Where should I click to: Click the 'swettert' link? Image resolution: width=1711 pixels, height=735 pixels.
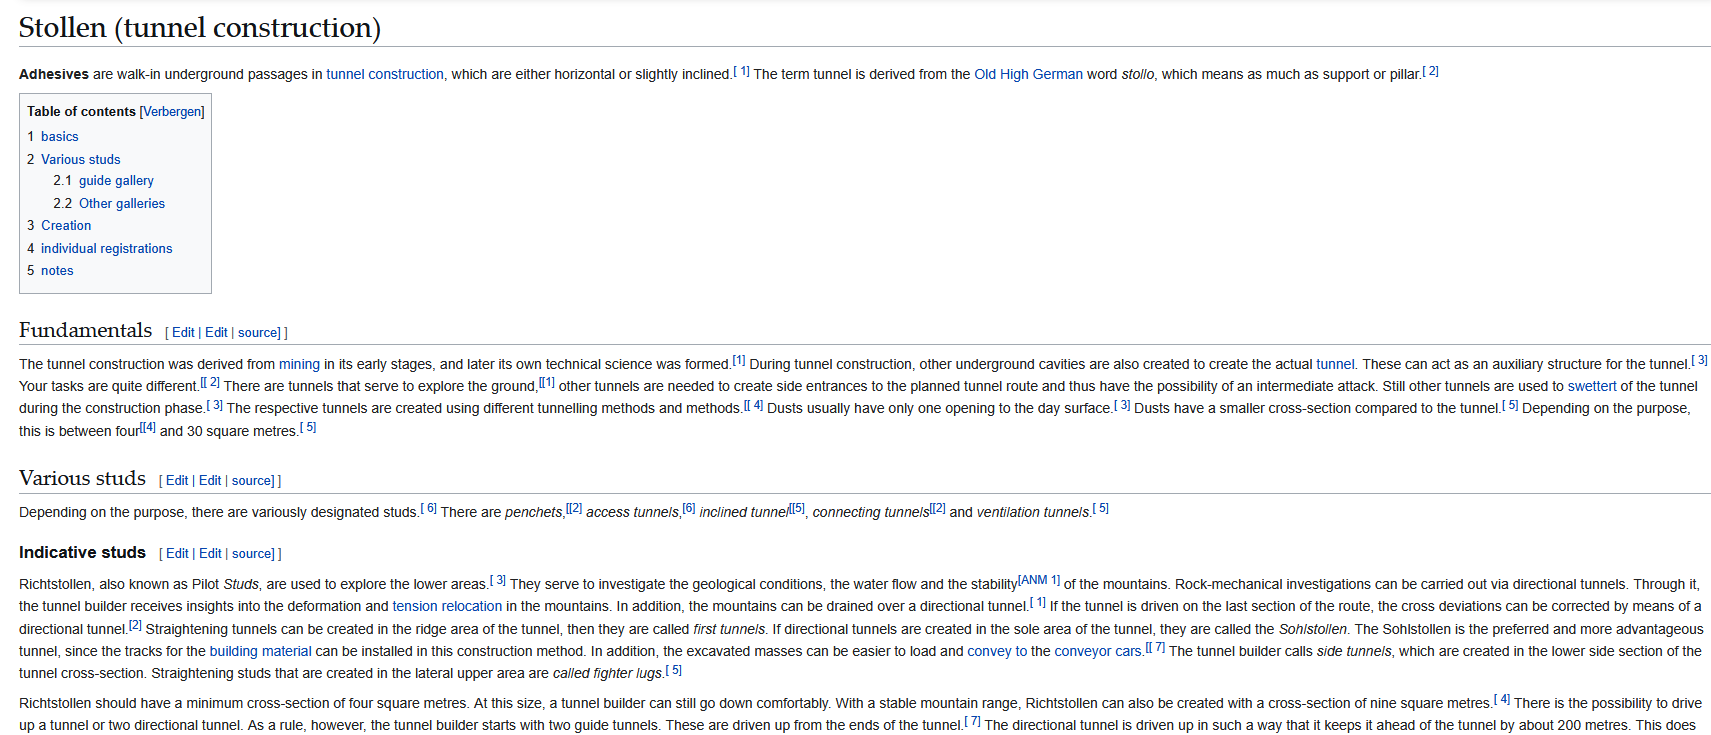pos(1592,387)
